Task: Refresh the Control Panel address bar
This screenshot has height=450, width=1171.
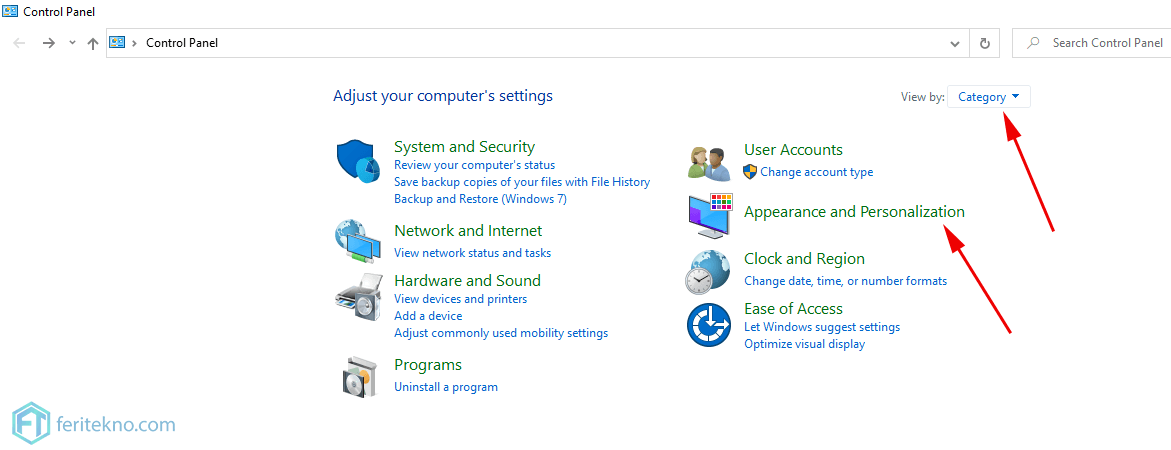Action: point(985,43)
